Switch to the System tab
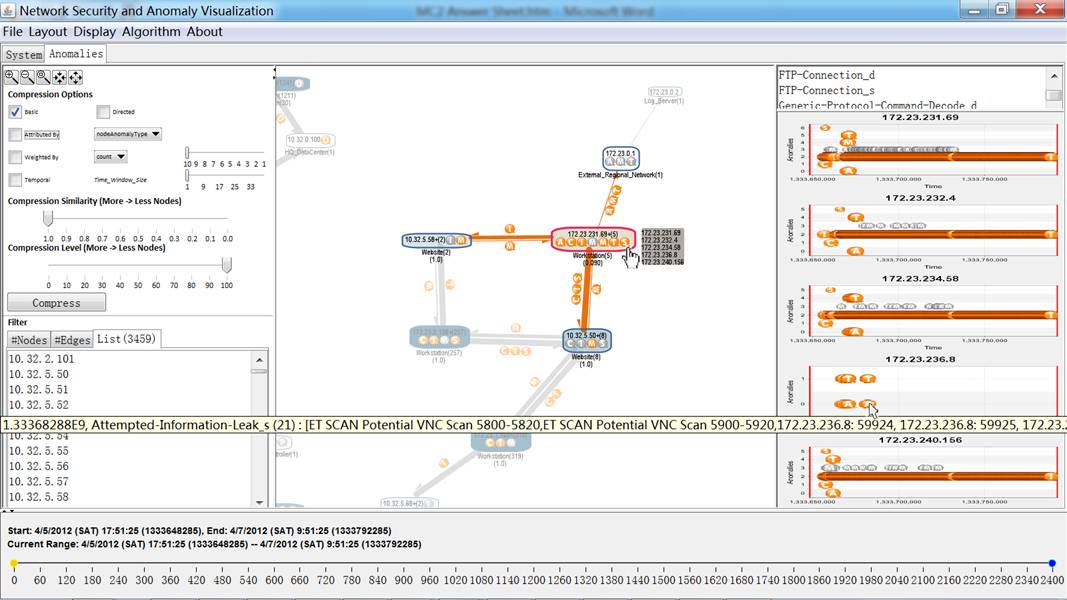 [x=22, y=55]
